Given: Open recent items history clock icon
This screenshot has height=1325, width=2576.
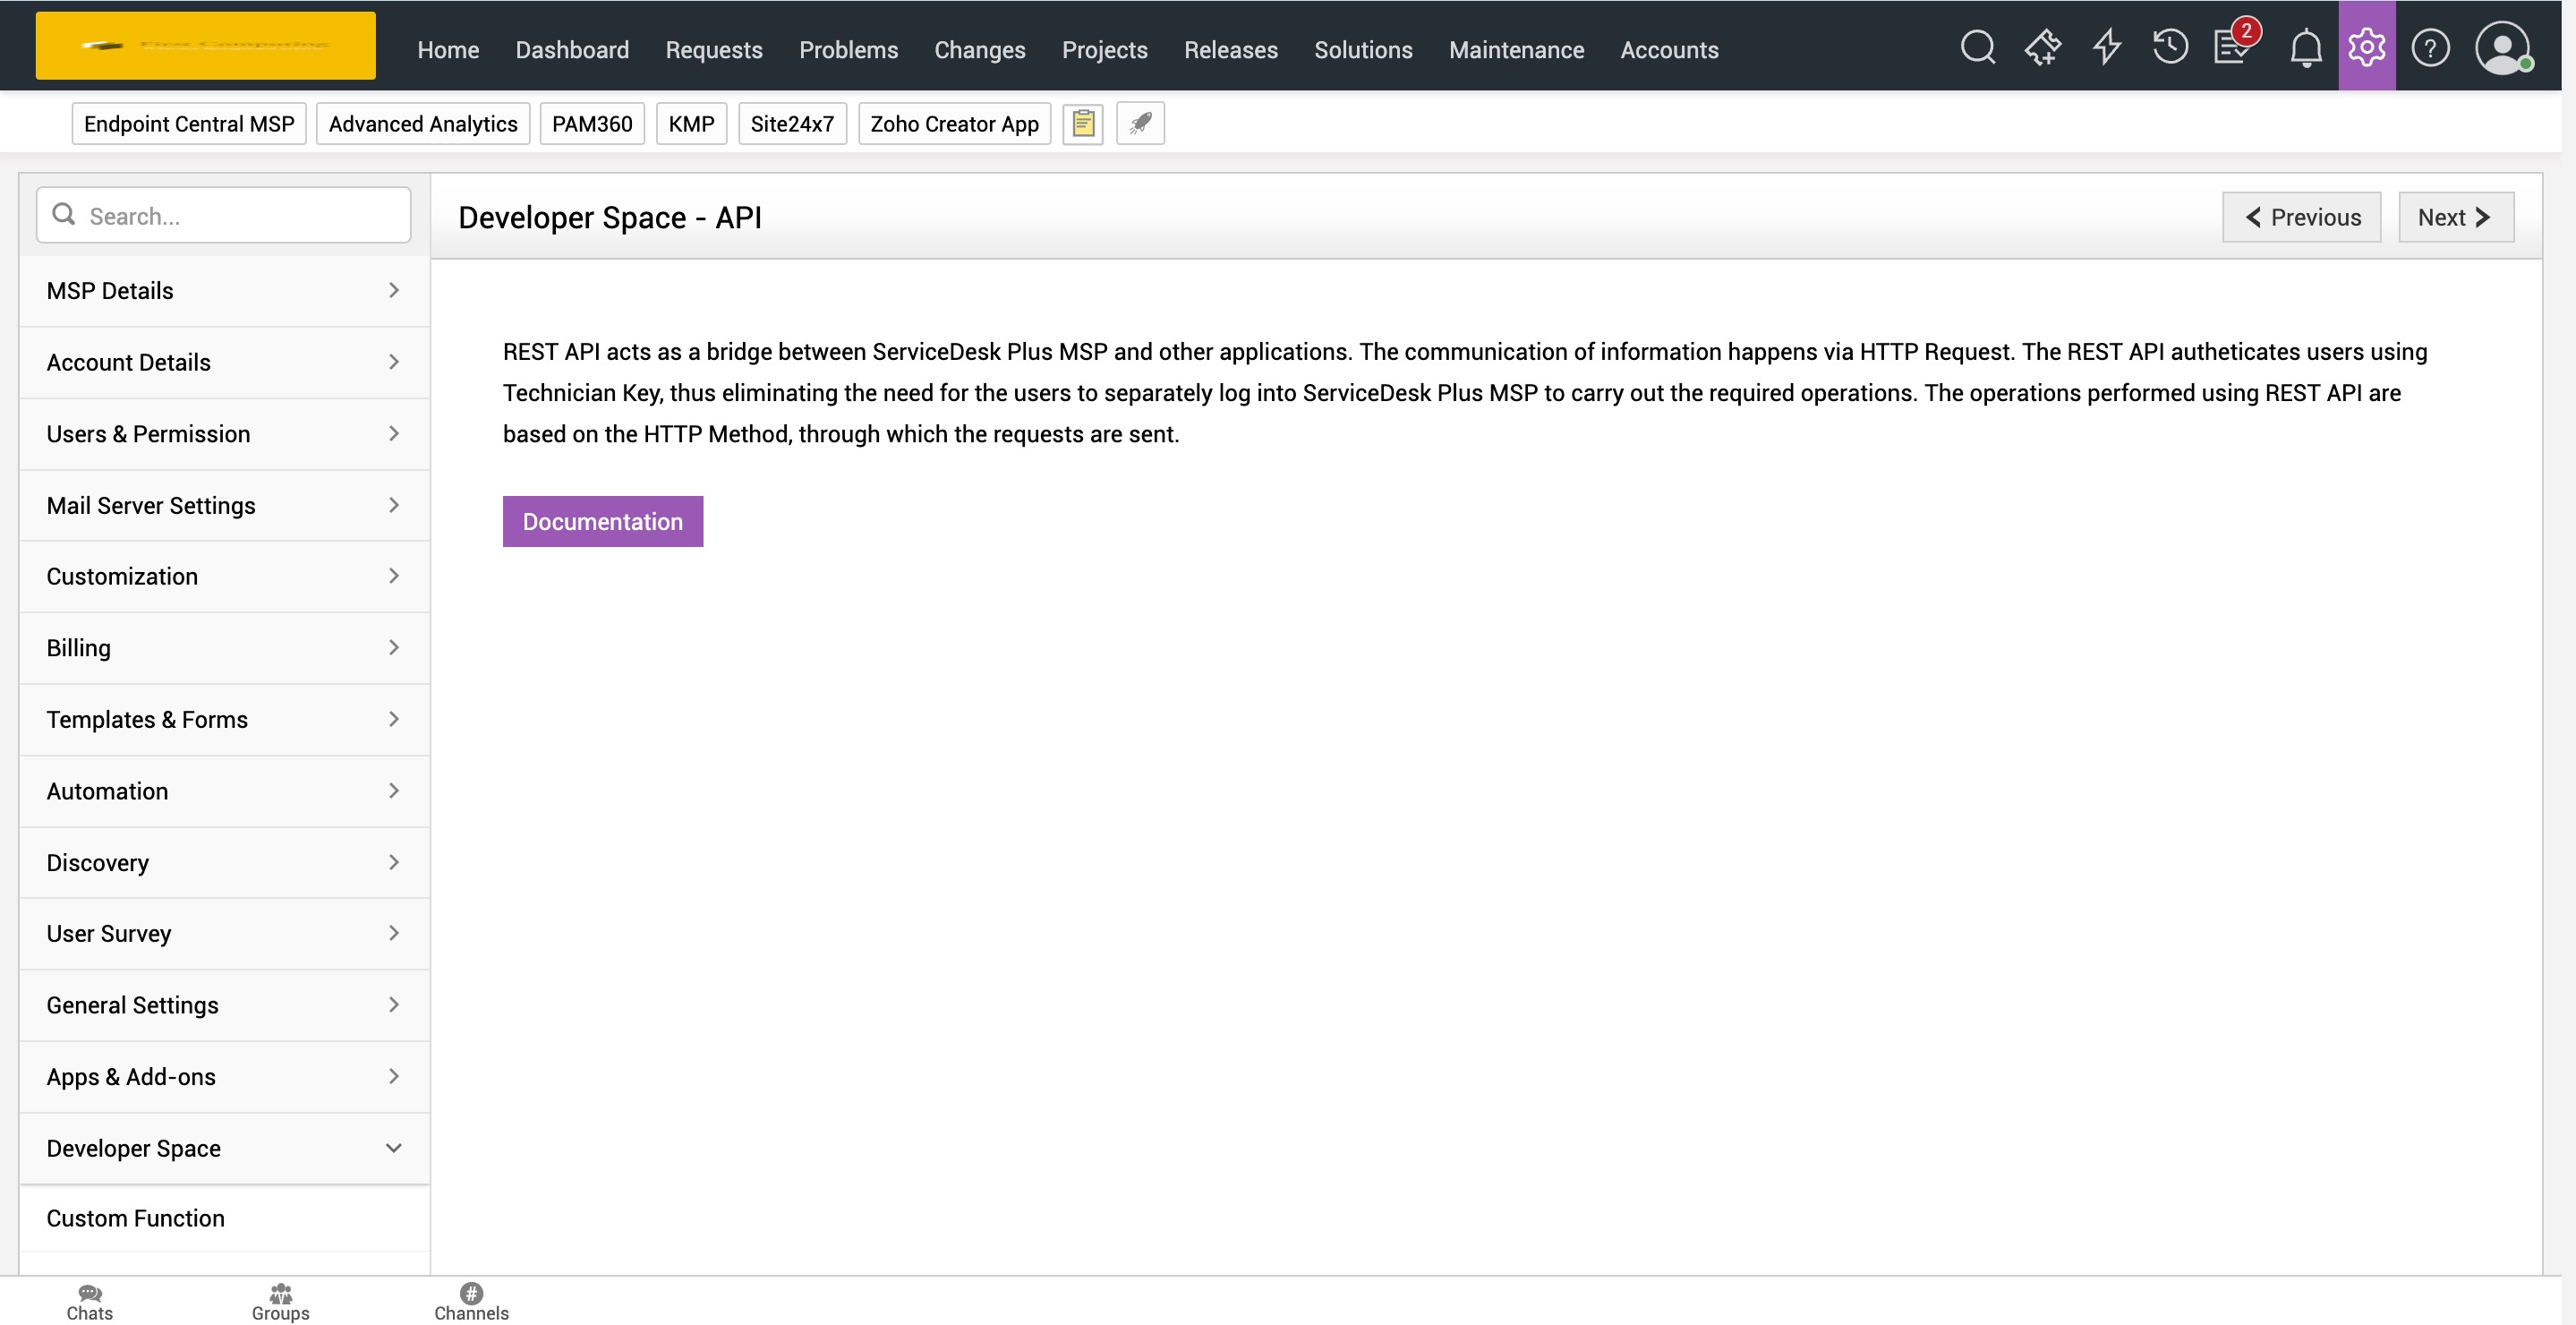Looking at the screenshot, I should pos(2169,47).
